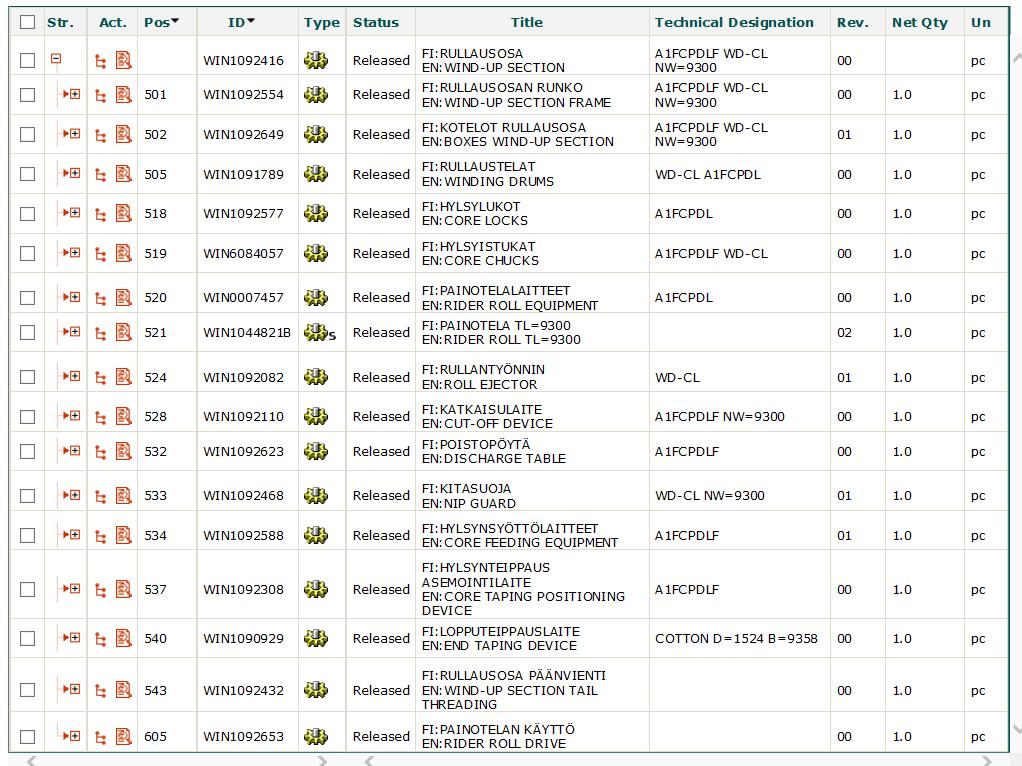This screenshot has height=766, width=1022.
Task: Select checkbox for CORE LOCKS row
Action: (x=27, y=214)
